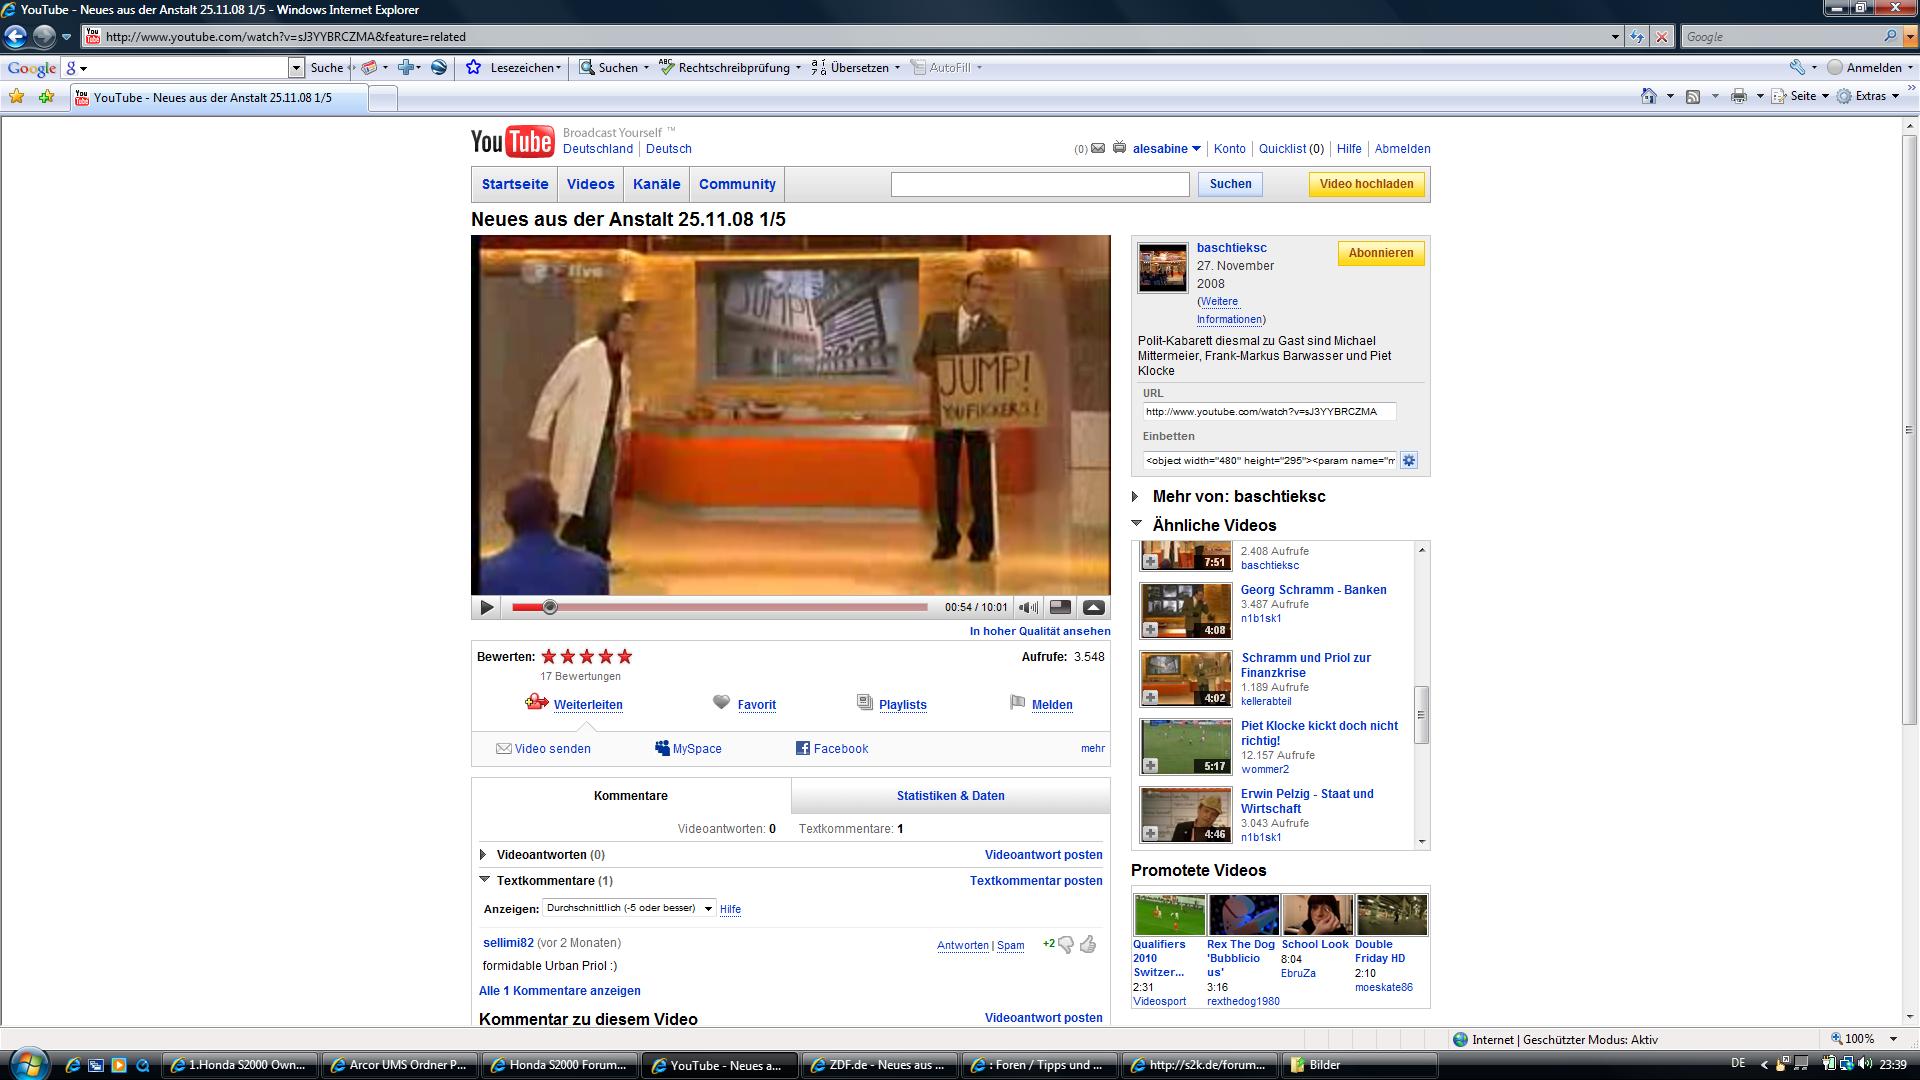The height and width of the screenshot is (1080, 1920).
Task: Click the video progress bar scrubber
Action: pos(549,607)
